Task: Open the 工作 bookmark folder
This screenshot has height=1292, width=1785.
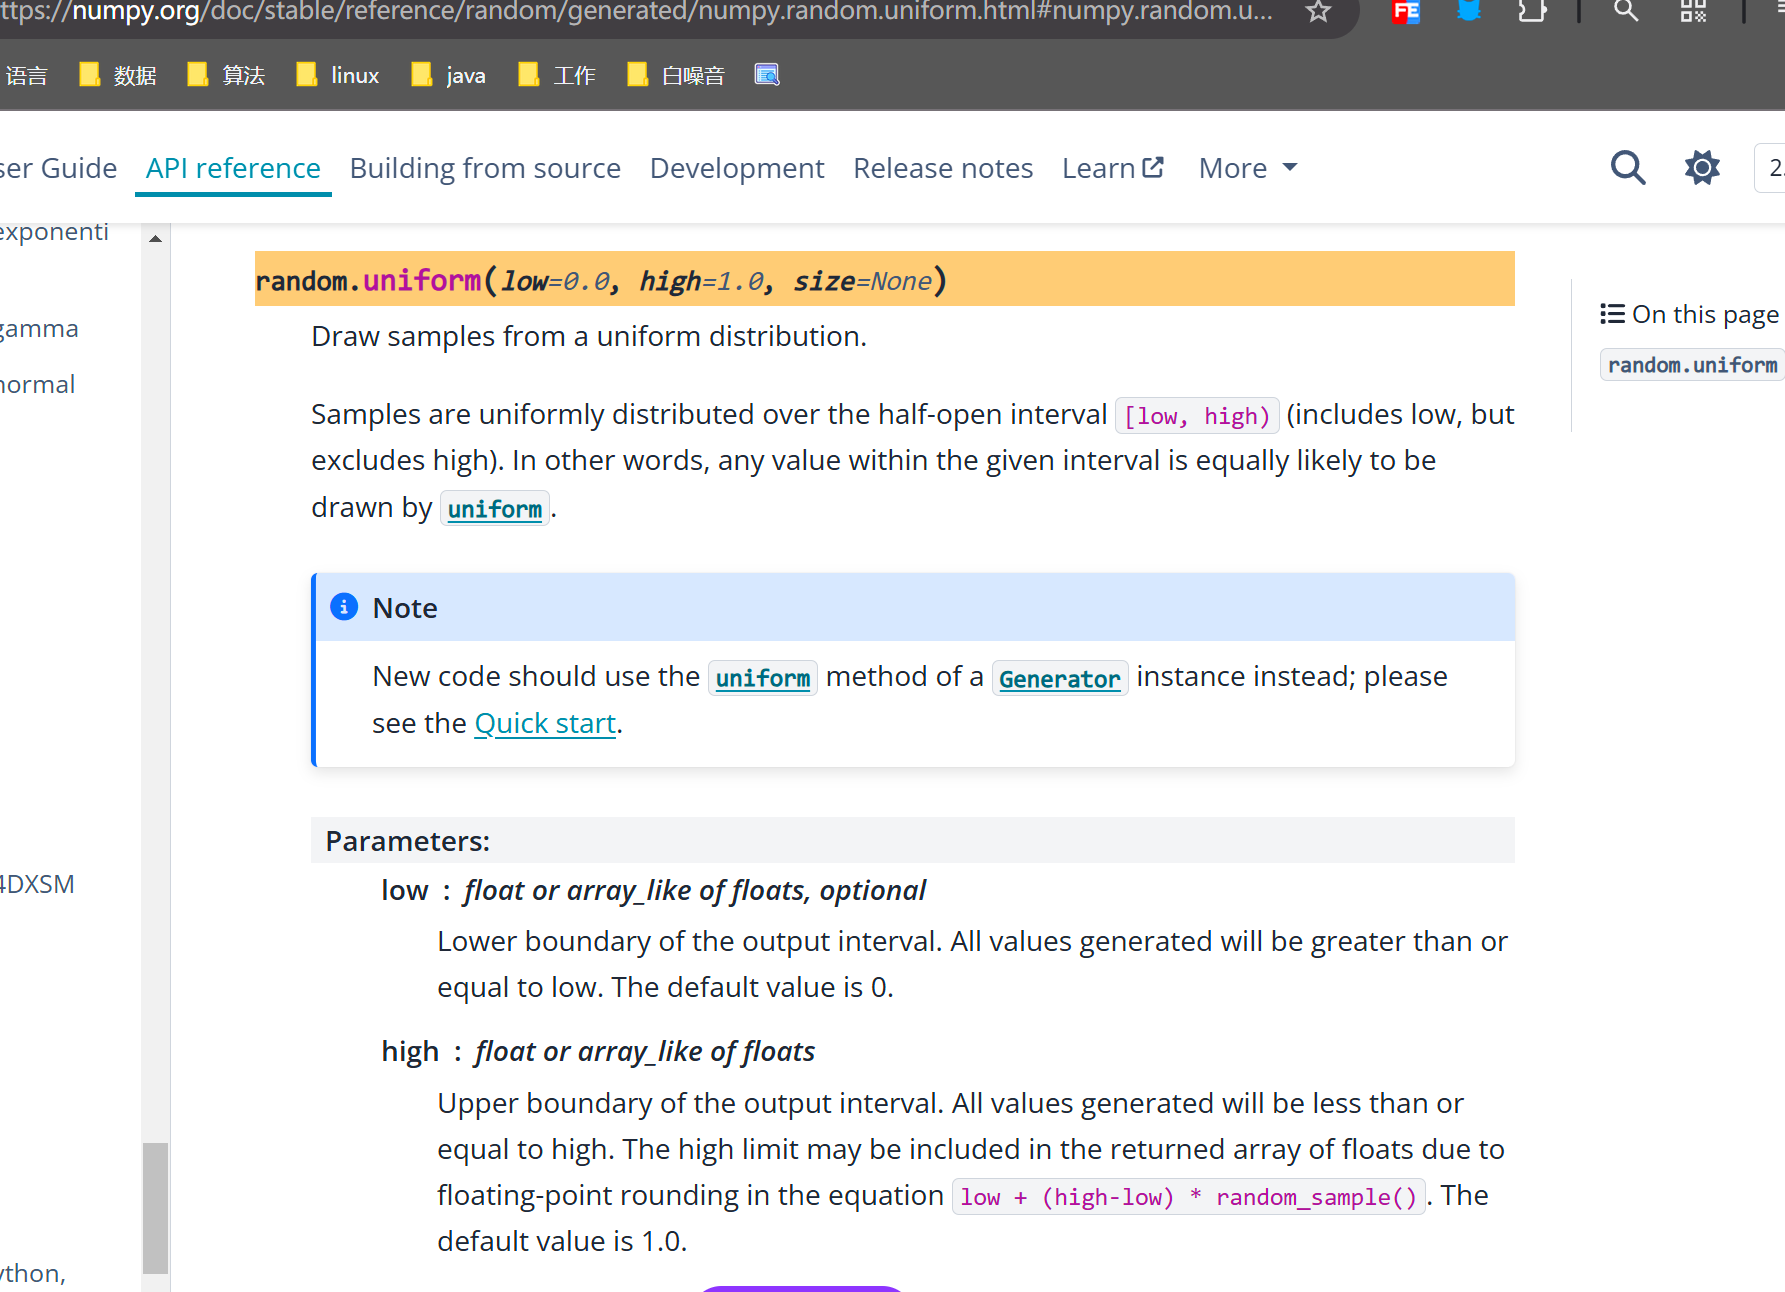Action: [557, 75]
